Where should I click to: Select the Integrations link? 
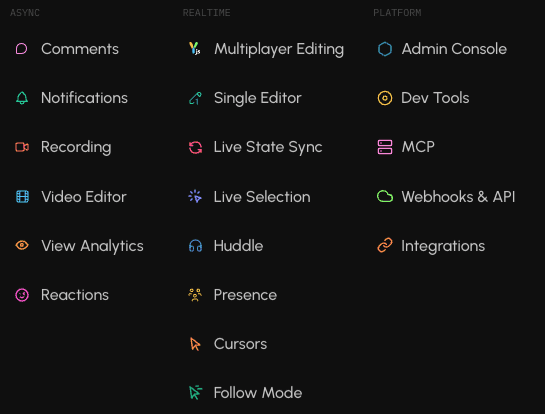(x=443, y=246)
